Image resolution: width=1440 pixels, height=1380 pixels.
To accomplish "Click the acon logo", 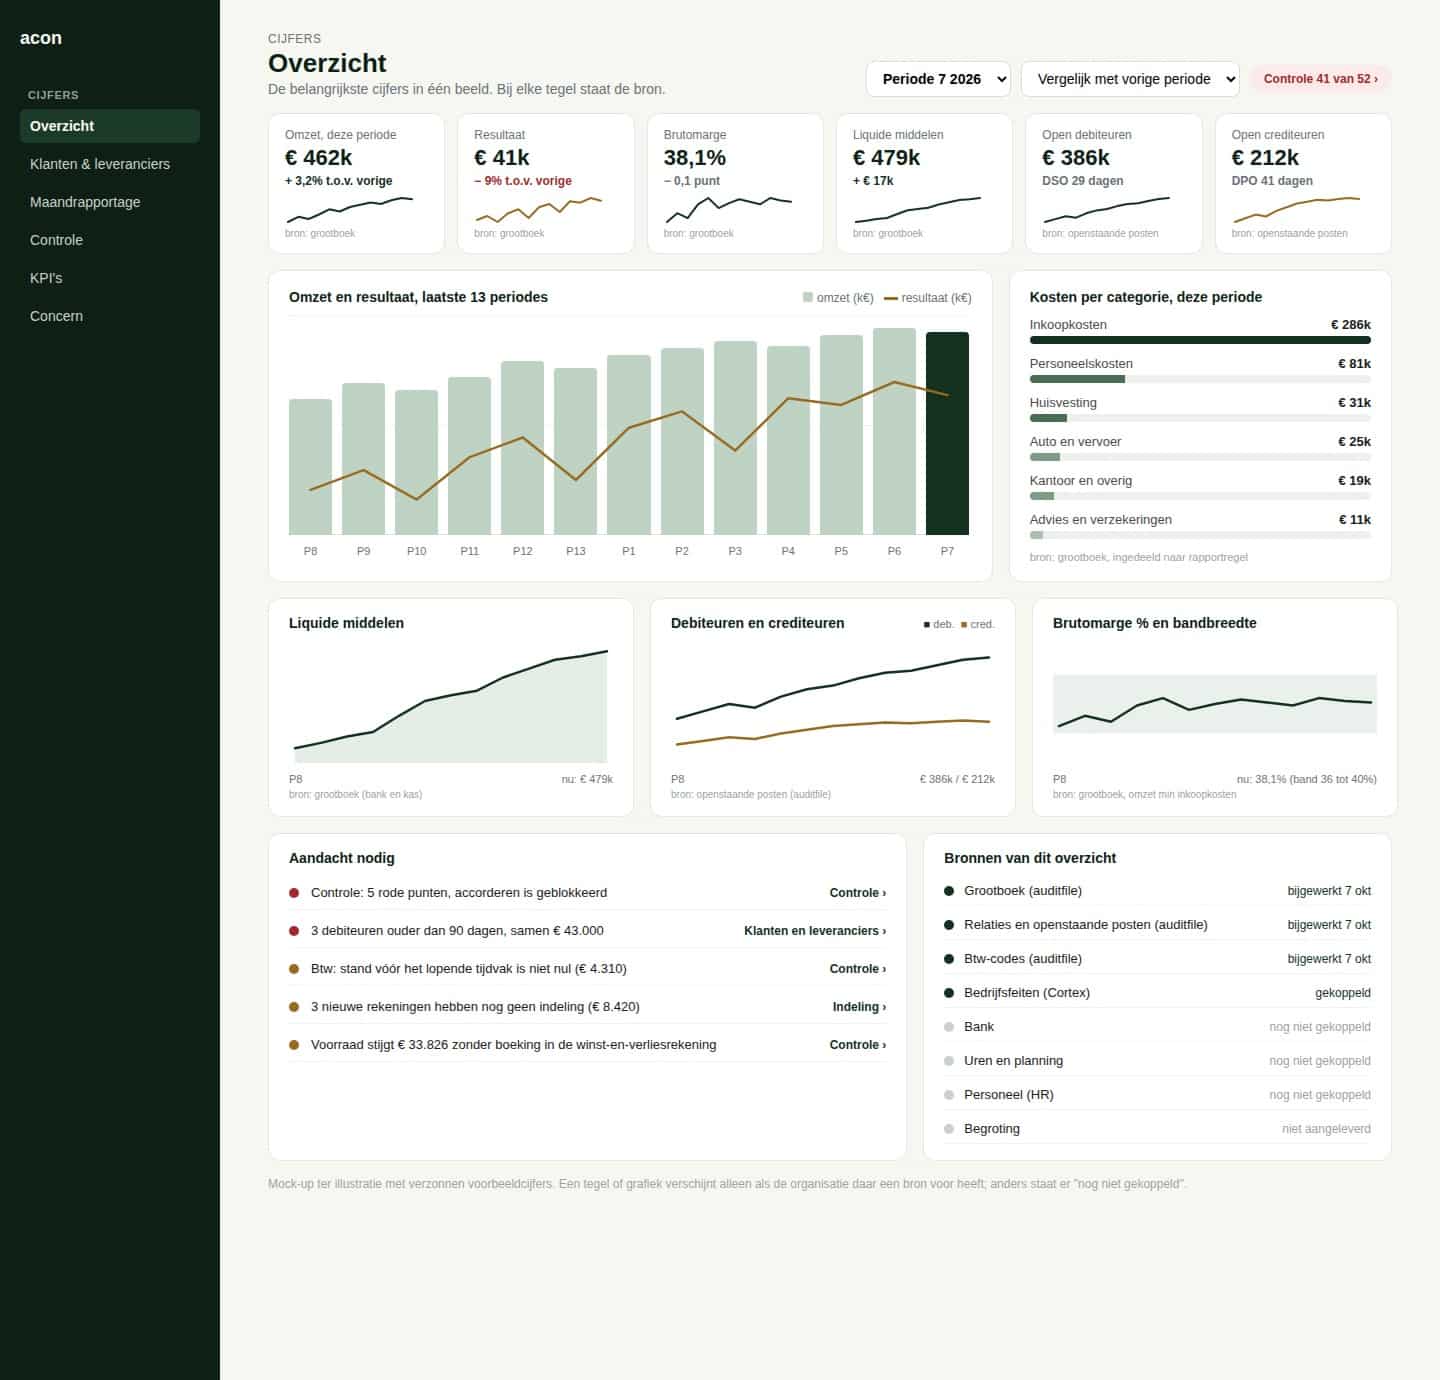I will click(41, 38).
